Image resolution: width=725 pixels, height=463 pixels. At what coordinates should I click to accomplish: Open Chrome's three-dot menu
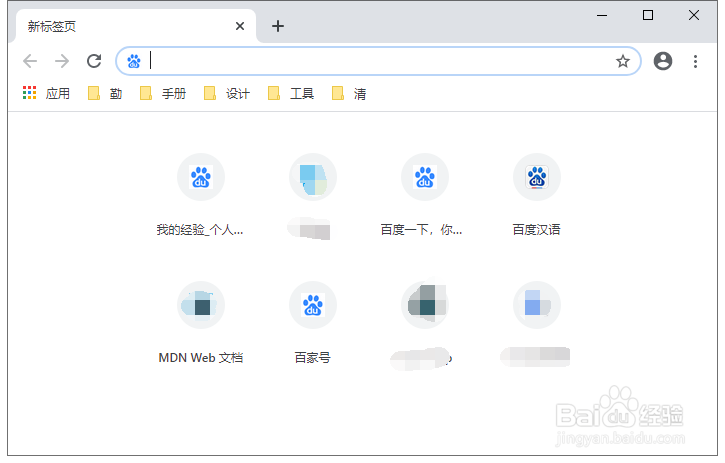pyautogui.click(x=695, y=61)
